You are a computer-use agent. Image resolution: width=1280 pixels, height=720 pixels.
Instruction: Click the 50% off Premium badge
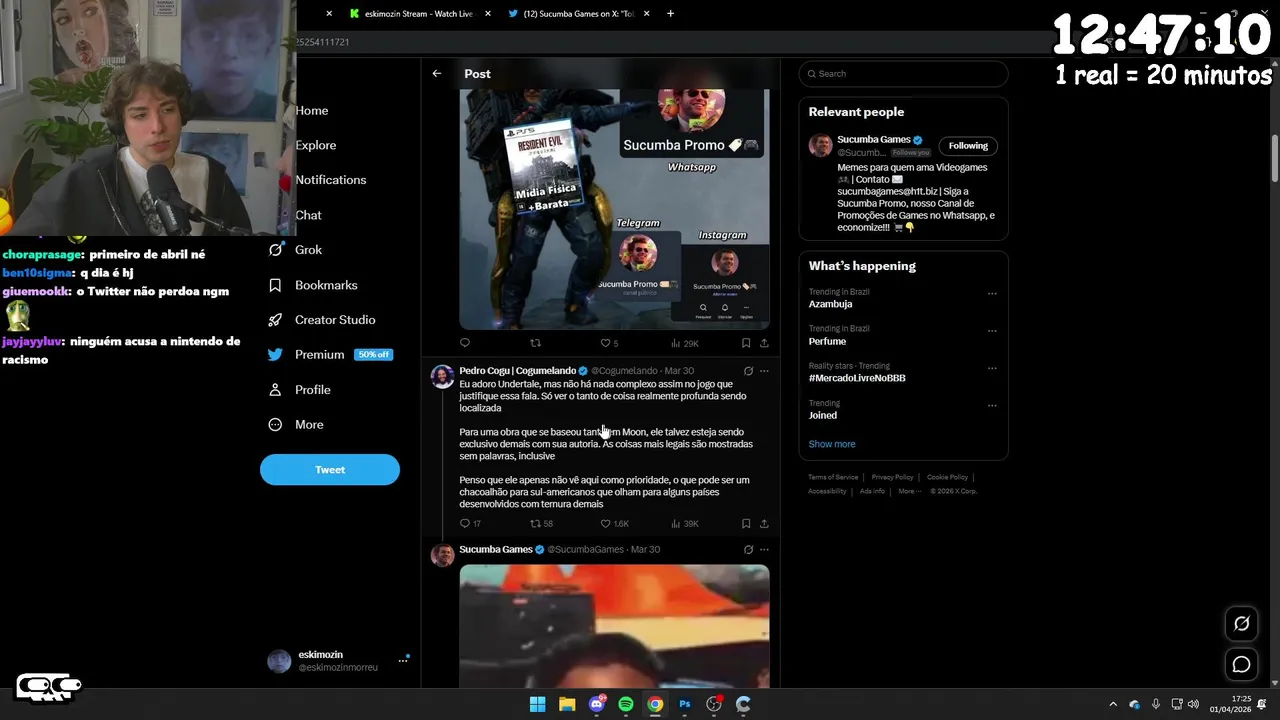[373, 355]
